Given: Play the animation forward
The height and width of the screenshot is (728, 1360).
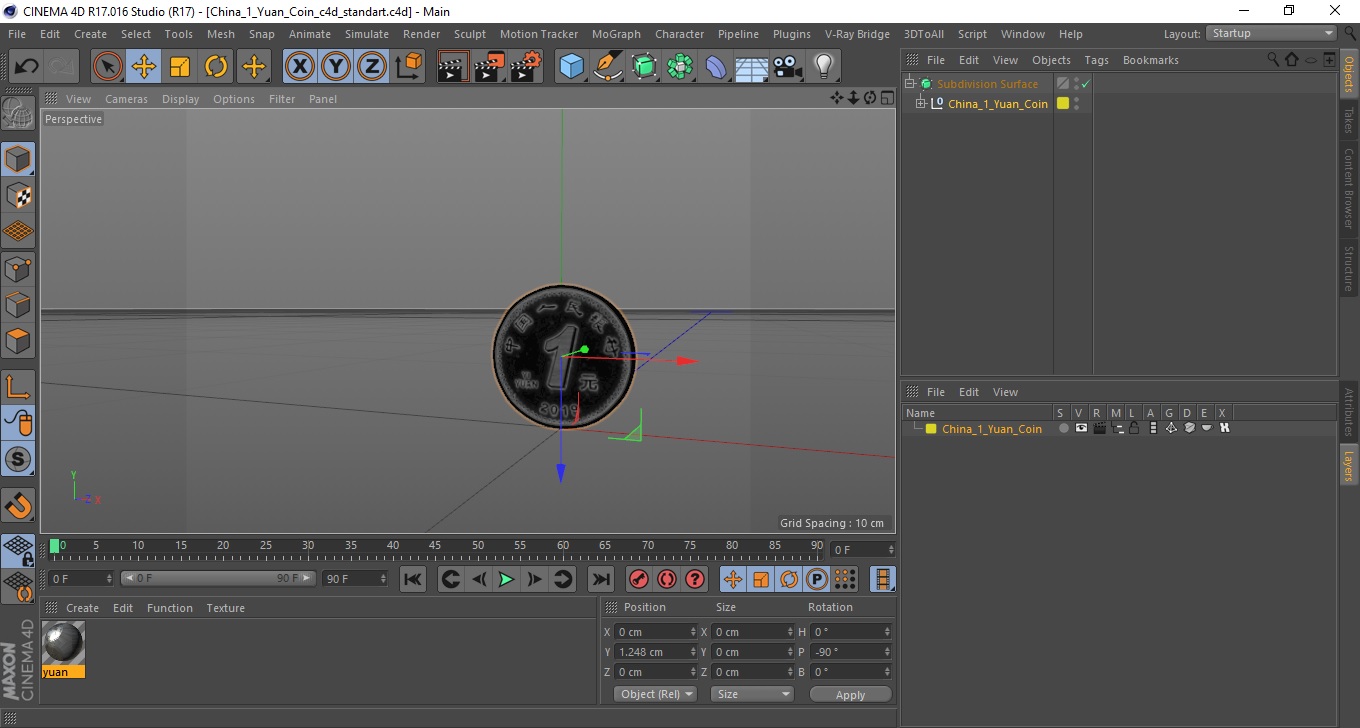Looking at the screenshot, I should tap(507, 579).
